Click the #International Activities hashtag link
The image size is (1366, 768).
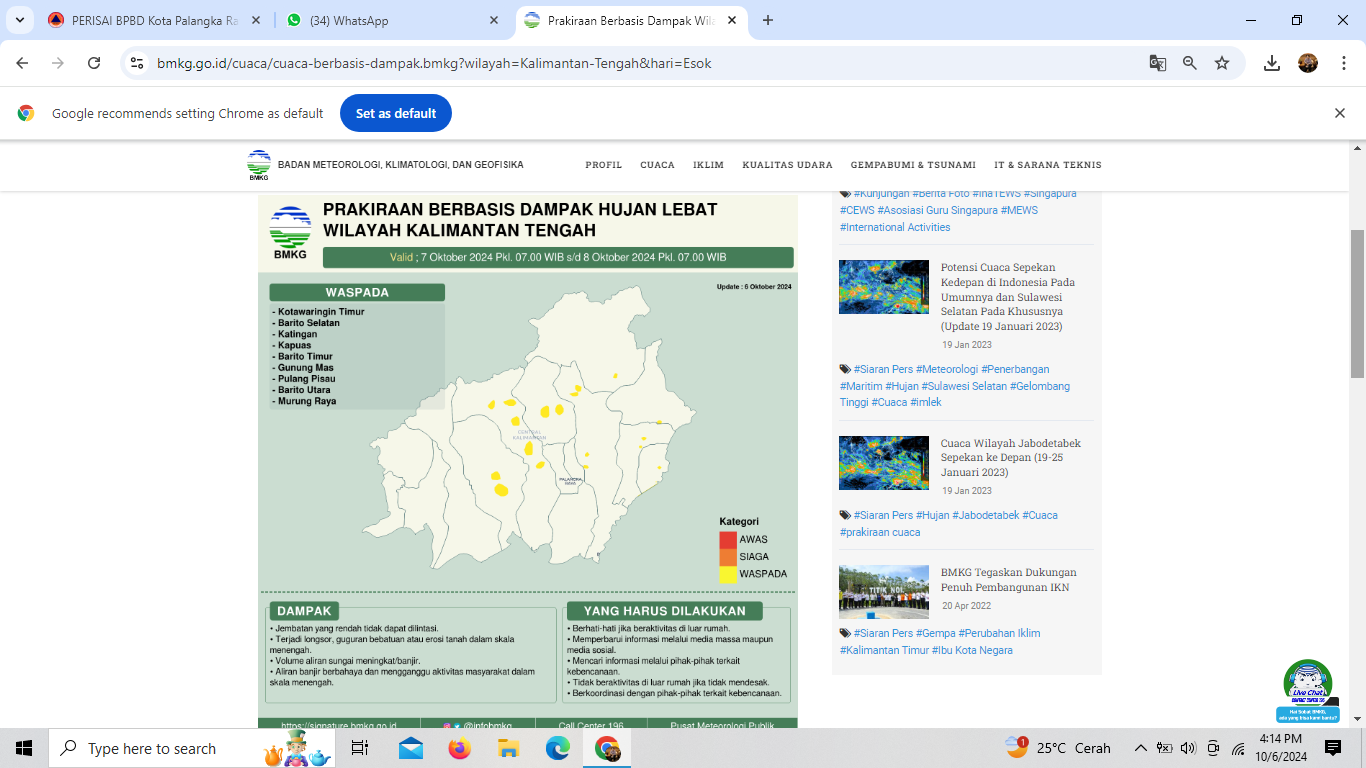pos(895,227)
